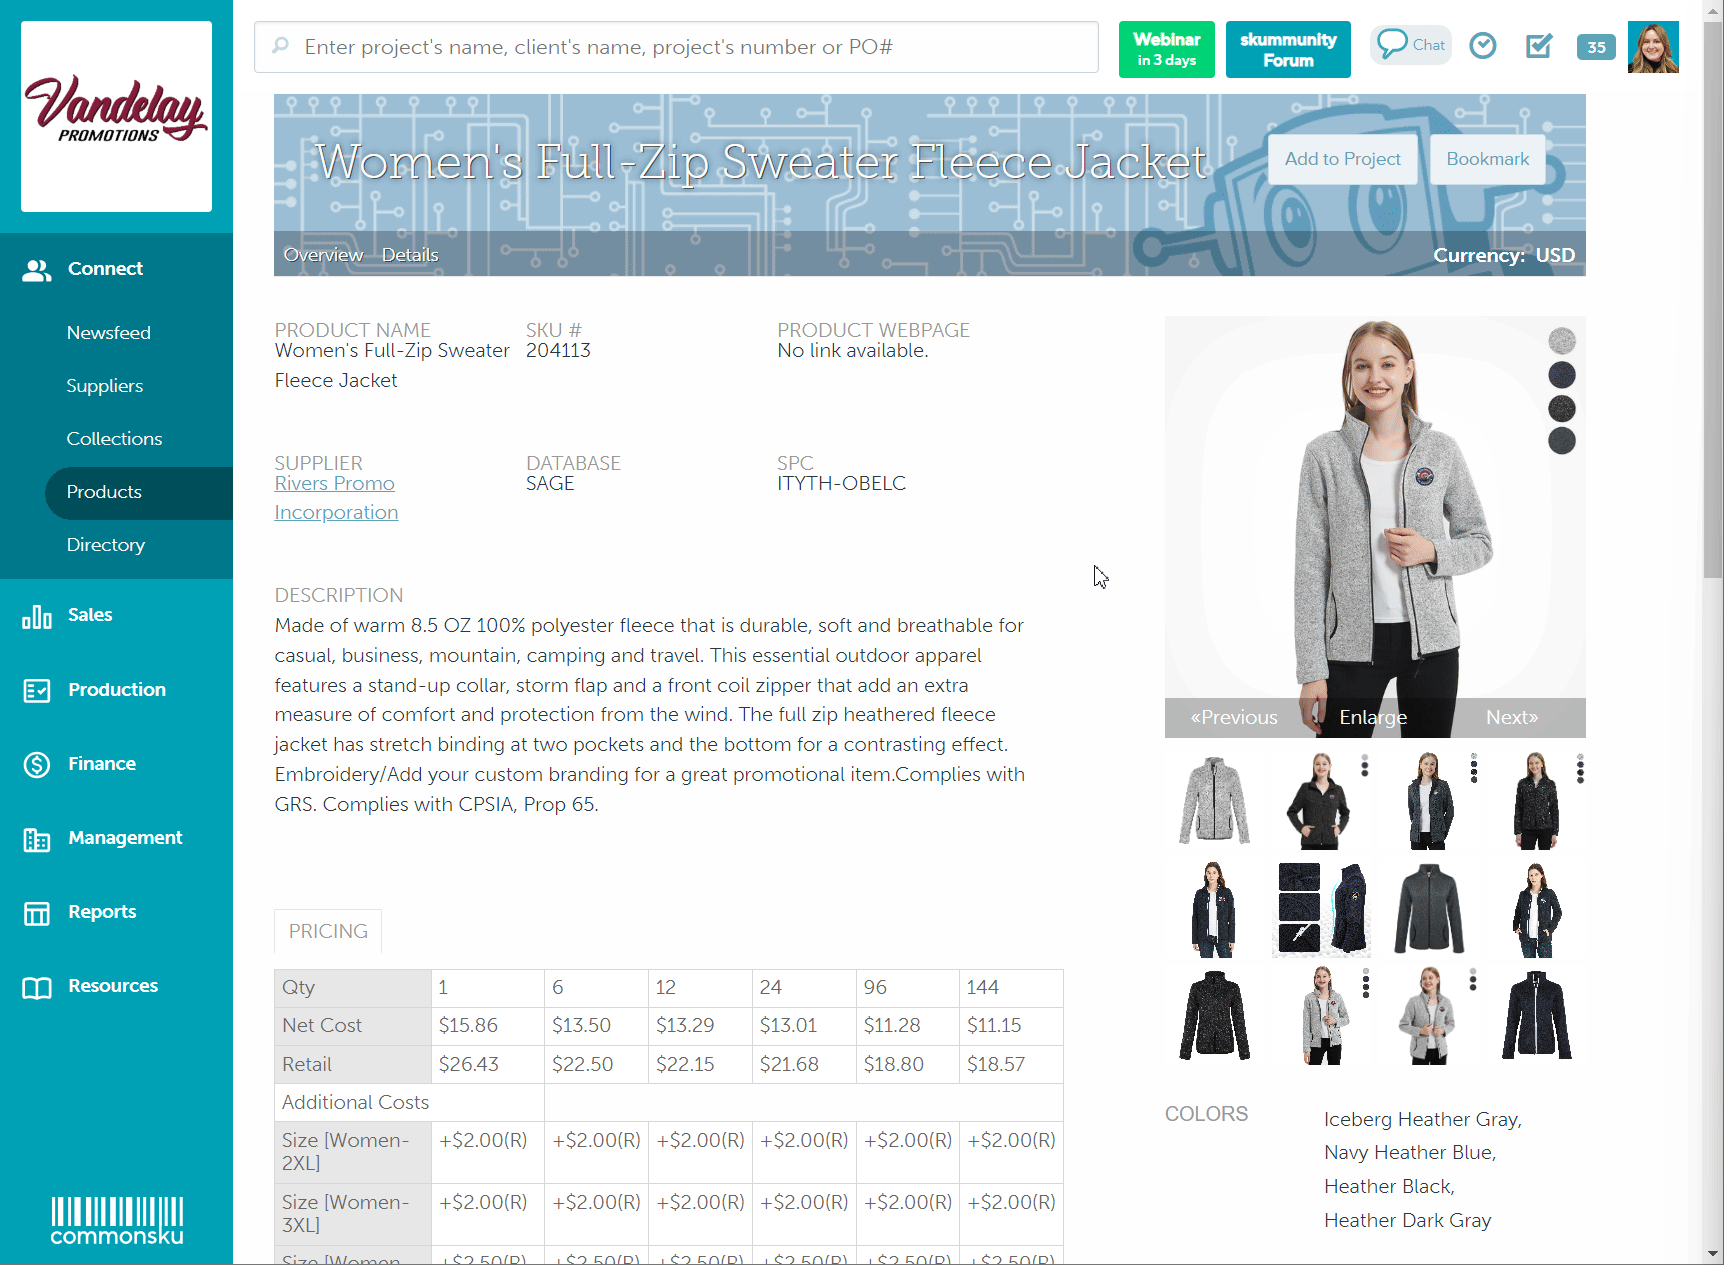
Task: Open the Chat panel
Action: (1410, 44)
